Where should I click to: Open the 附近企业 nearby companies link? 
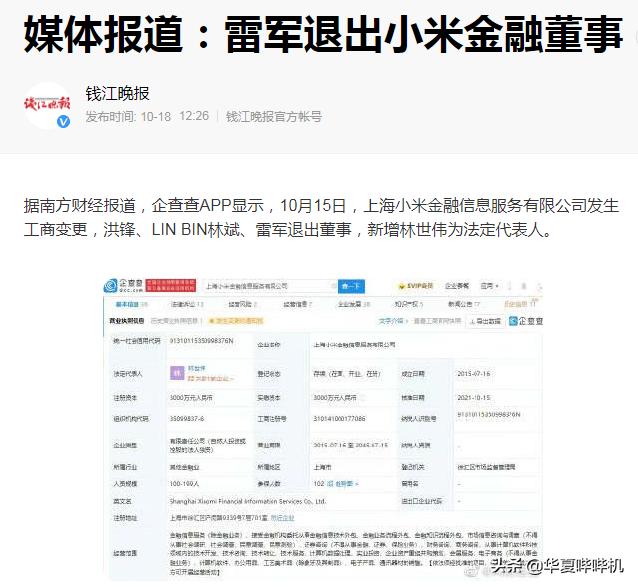pyautogui.click(x=282, y=518)
